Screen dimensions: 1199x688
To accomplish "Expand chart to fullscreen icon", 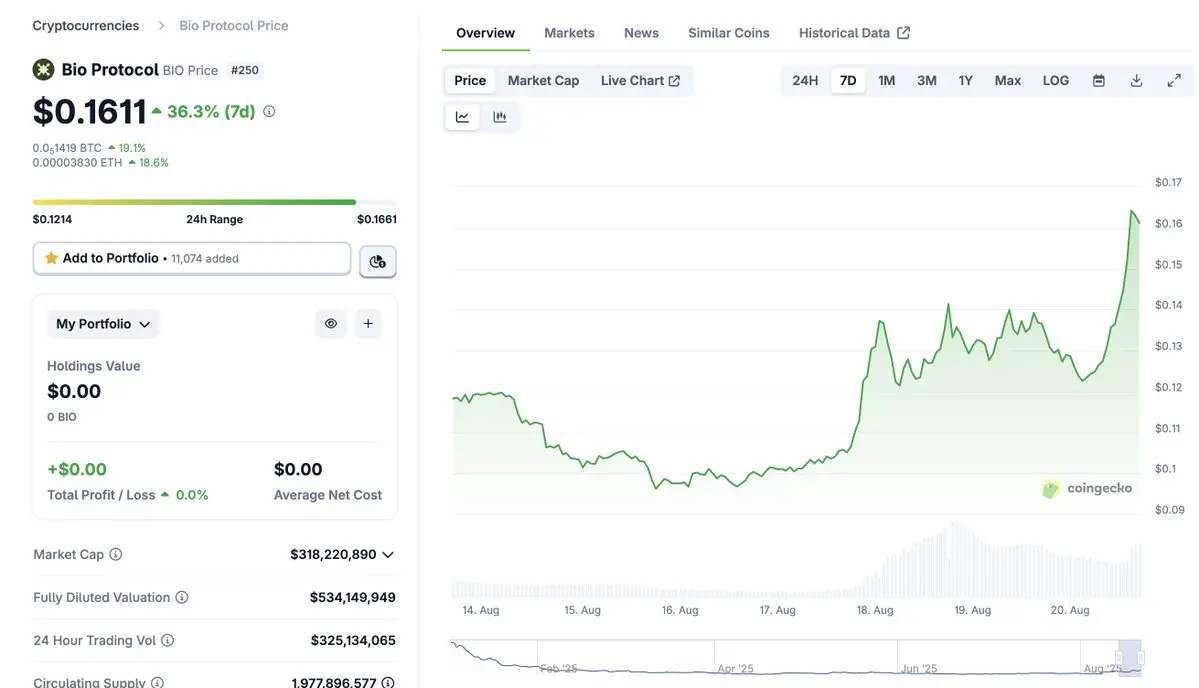I will (x=1174, y=80).
